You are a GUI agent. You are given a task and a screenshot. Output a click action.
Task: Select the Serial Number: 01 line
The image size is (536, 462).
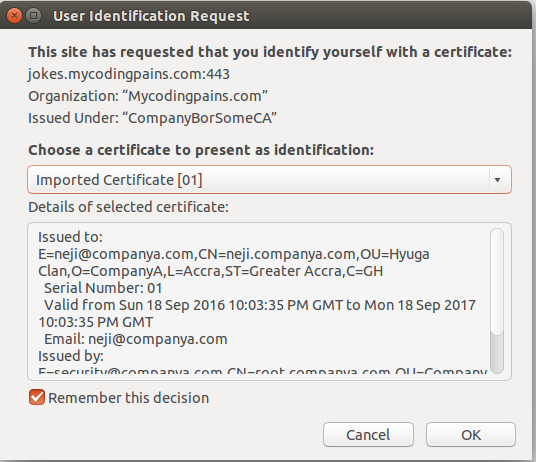tap(103, 288)
